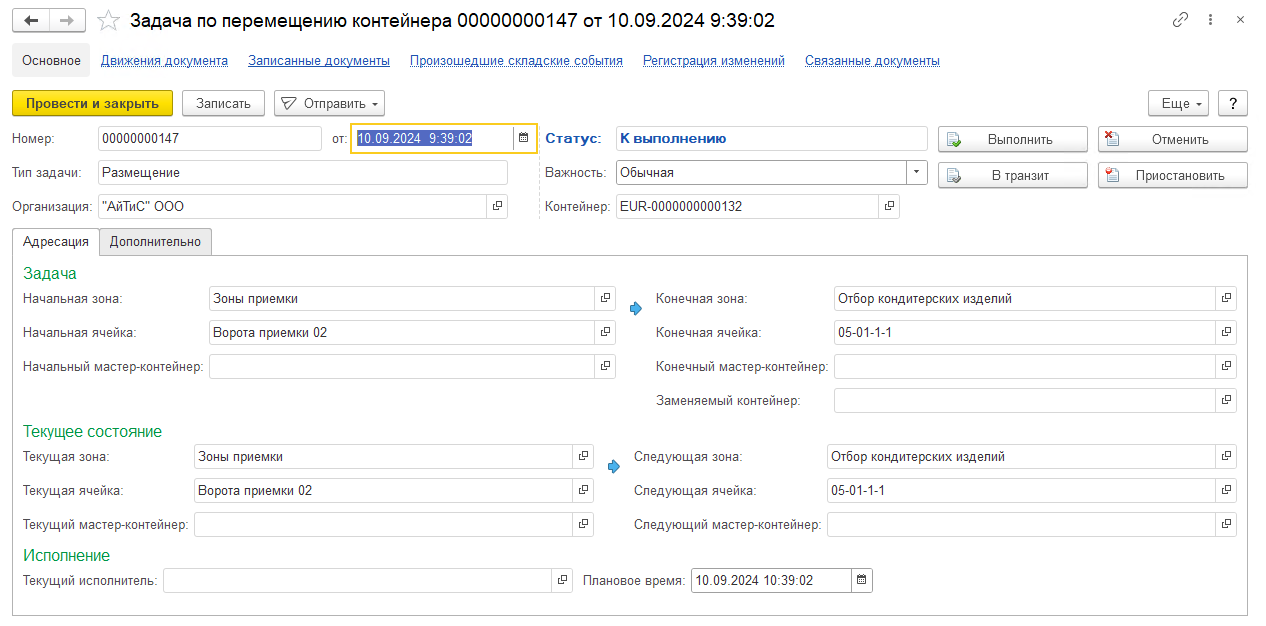Click the Текущий исполнитель input field

click(357, 580)
